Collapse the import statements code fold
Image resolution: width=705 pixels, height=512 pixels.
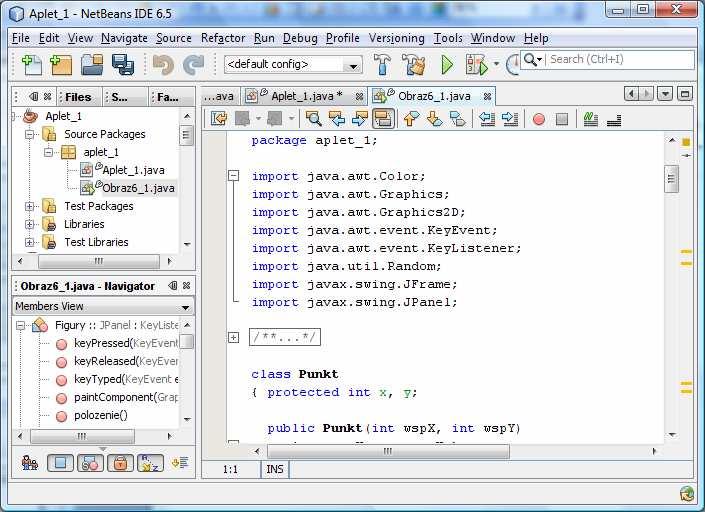pos(234,176)
